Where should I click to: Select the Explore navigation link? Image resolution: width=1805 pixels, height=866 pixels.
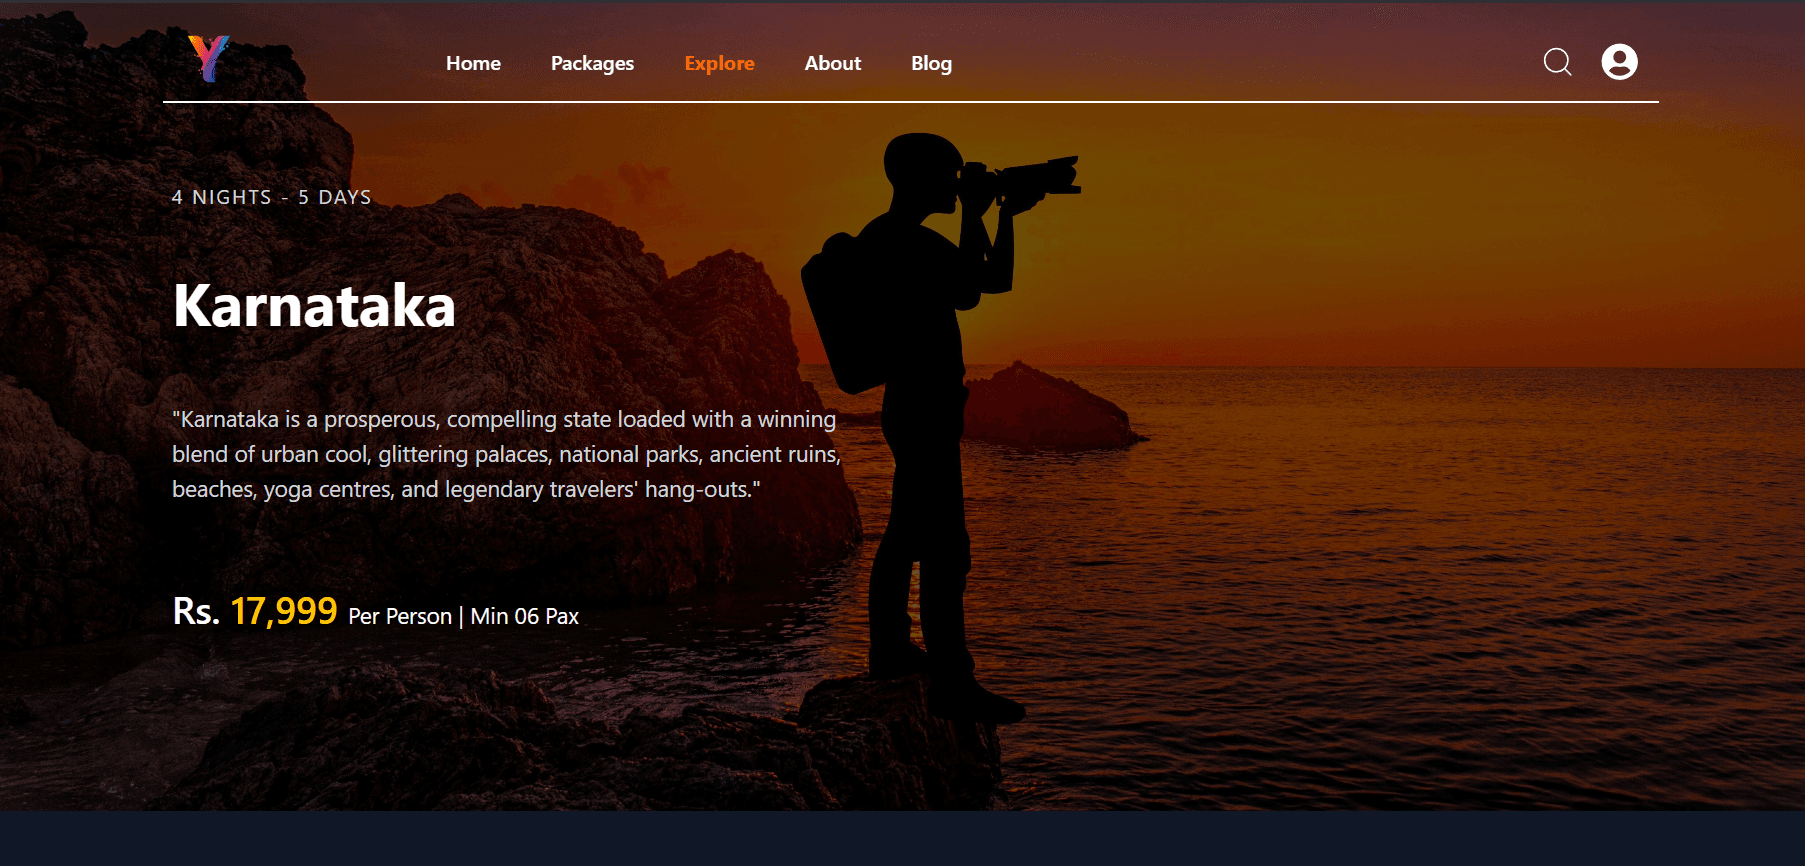click(719, 63)
